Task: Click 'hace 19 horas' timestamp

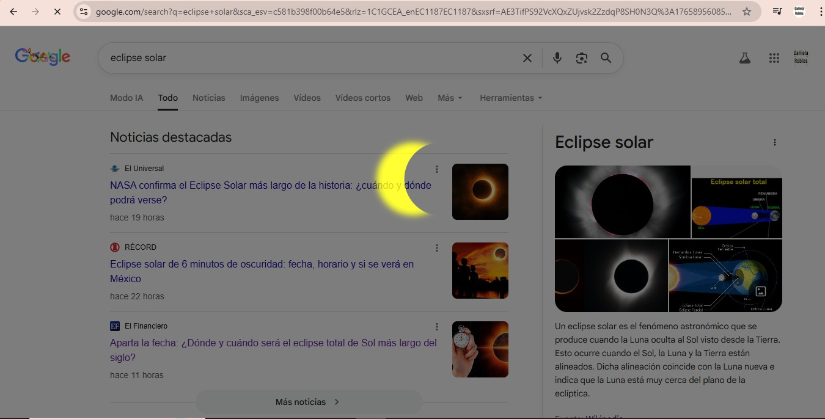Action: (137, 217)
